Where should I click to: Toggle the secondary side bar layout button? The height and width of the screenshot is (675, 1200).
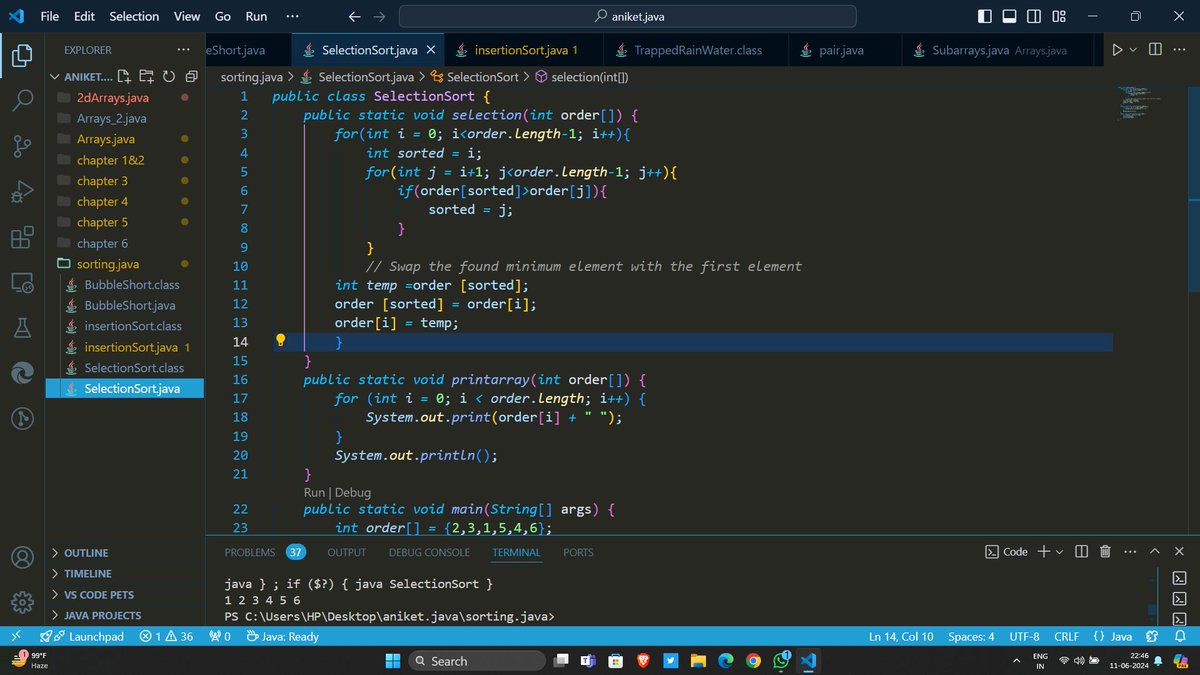tap(1034, 16)
